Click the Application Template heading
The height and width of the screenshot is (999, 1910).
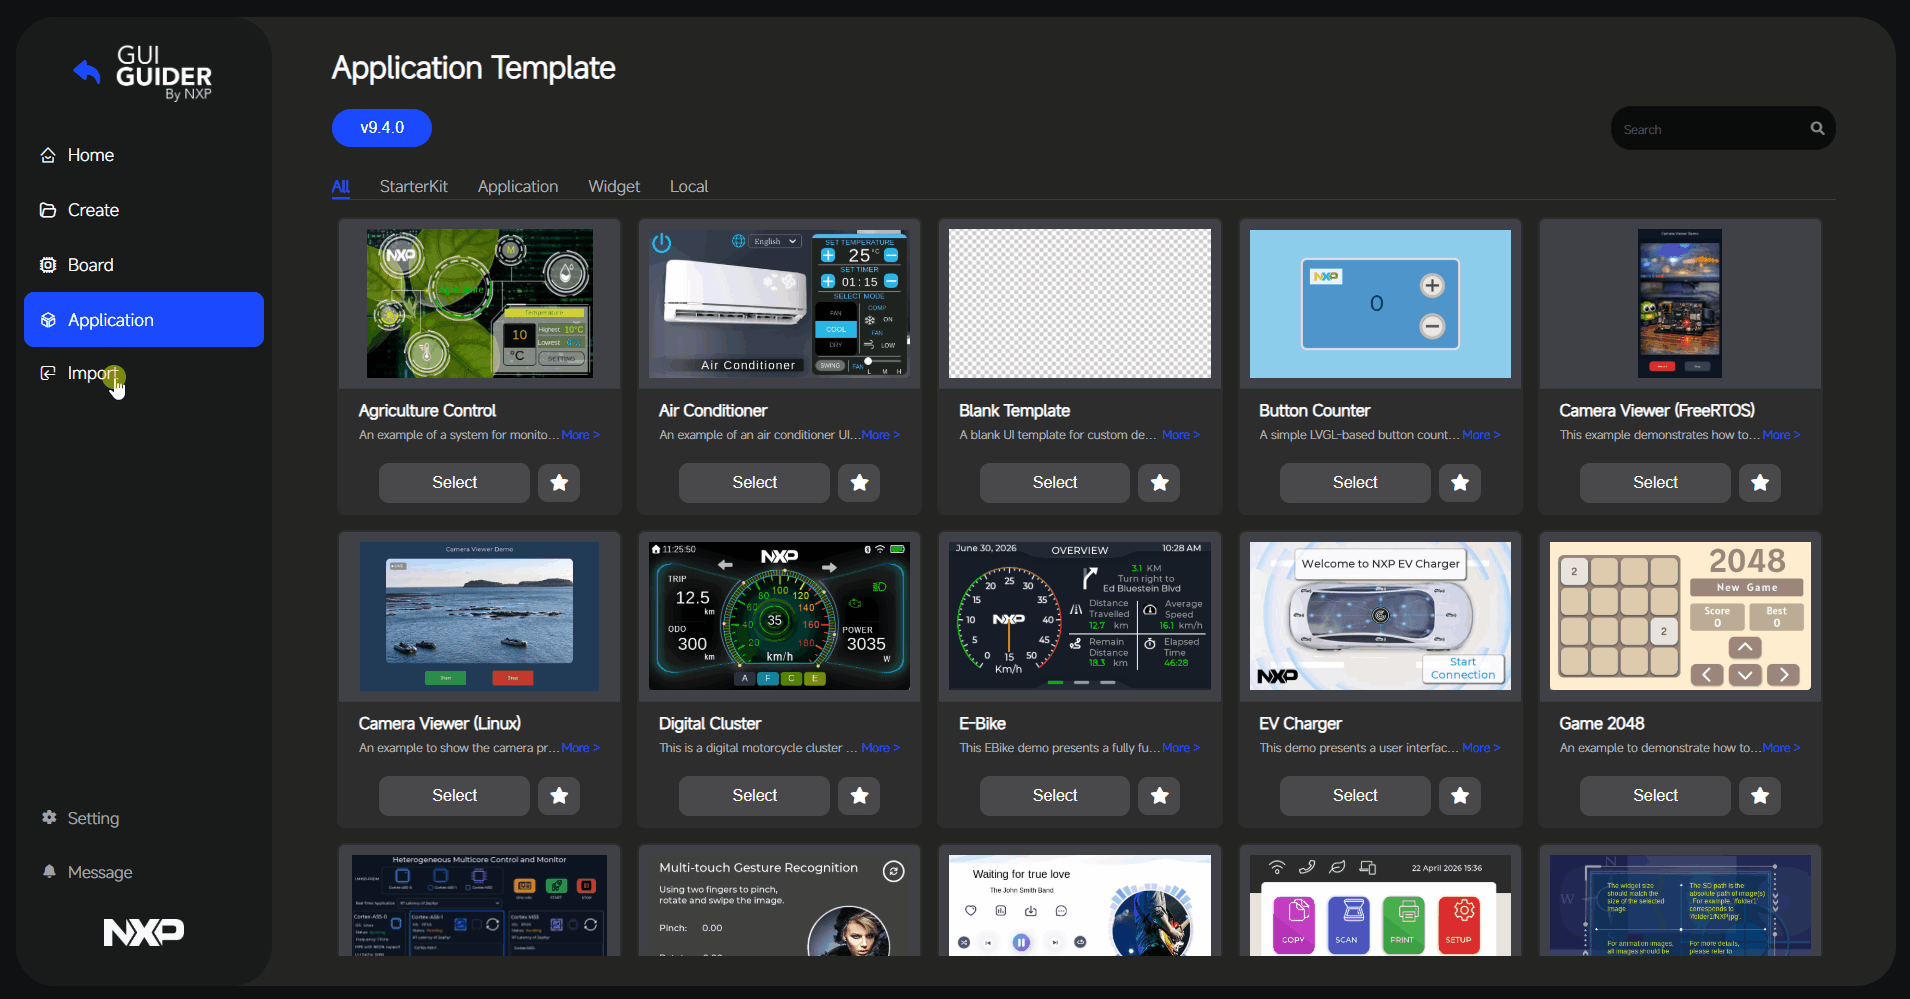pyautogui.click(x=473, y=68)
